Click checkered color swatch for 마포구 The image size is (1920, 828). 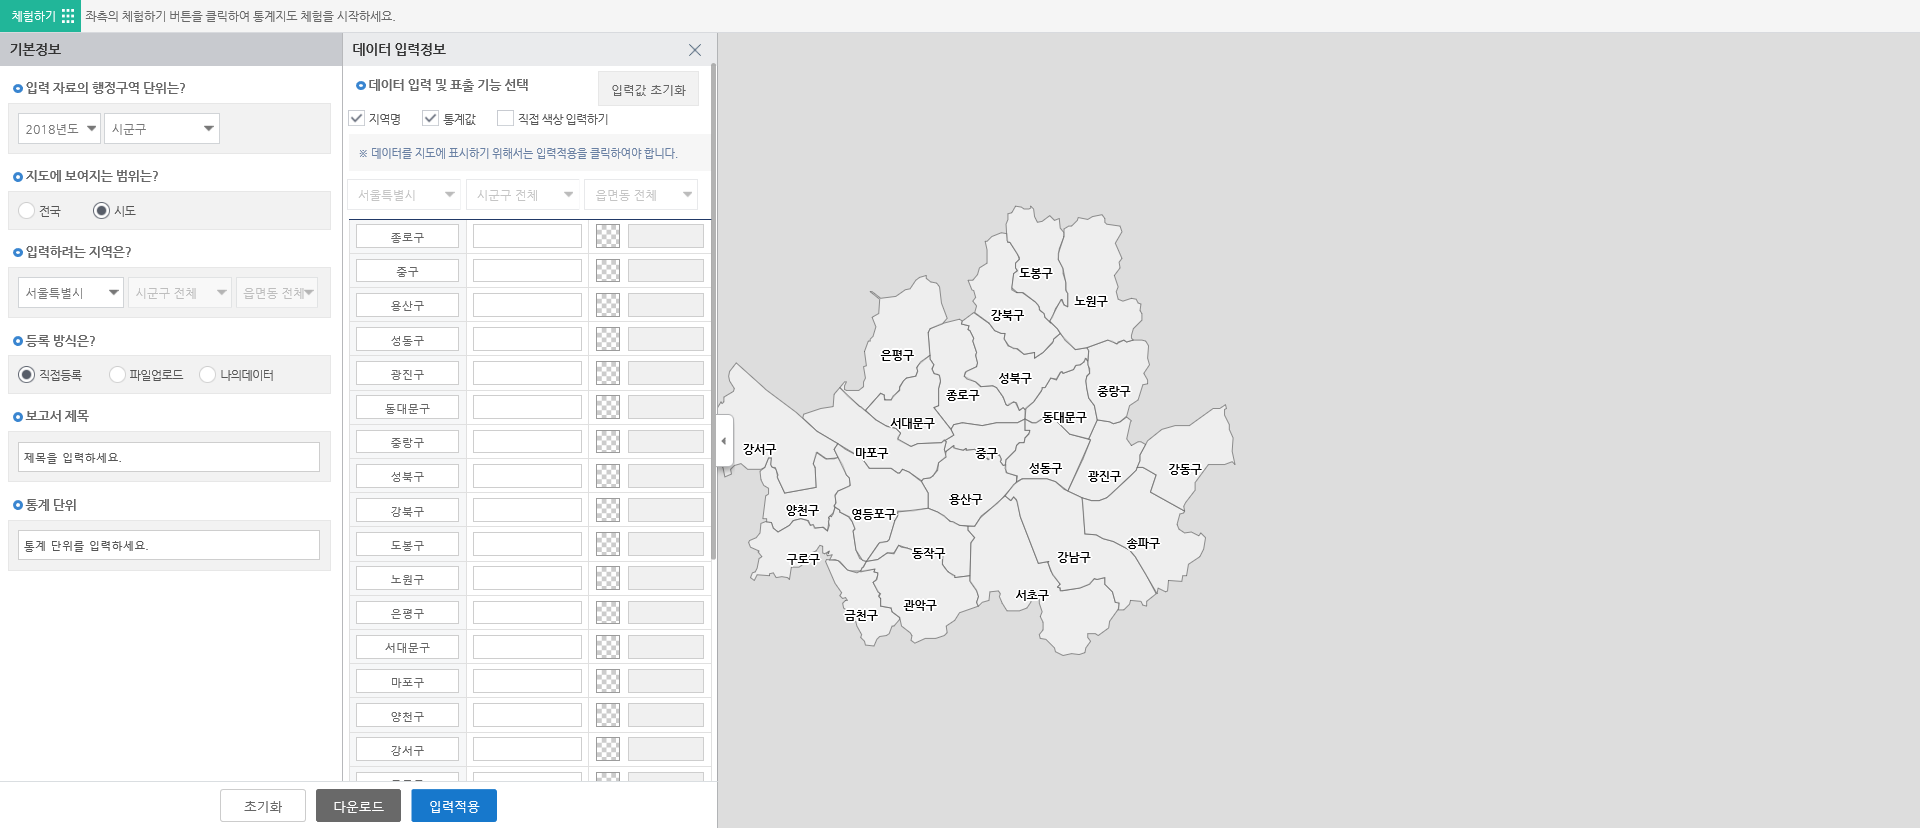[x=607, y=681]
